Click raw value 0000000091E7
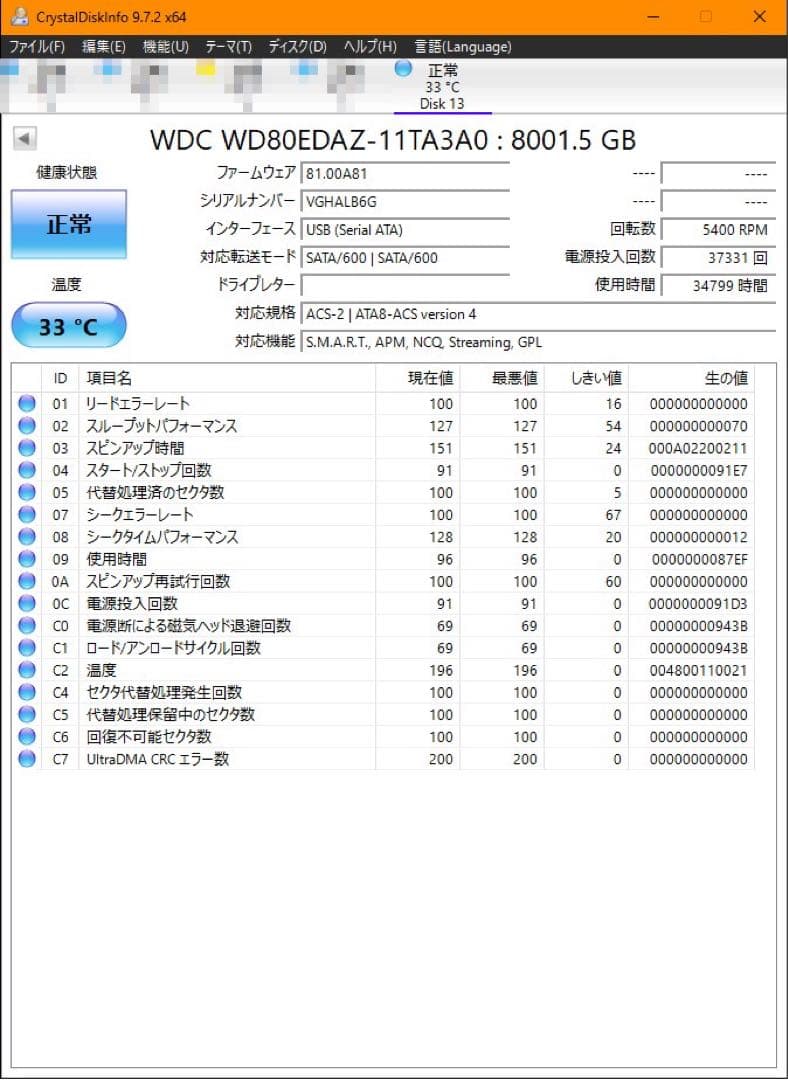This screenshot has height=1080, width=788. tap(700, 470)
